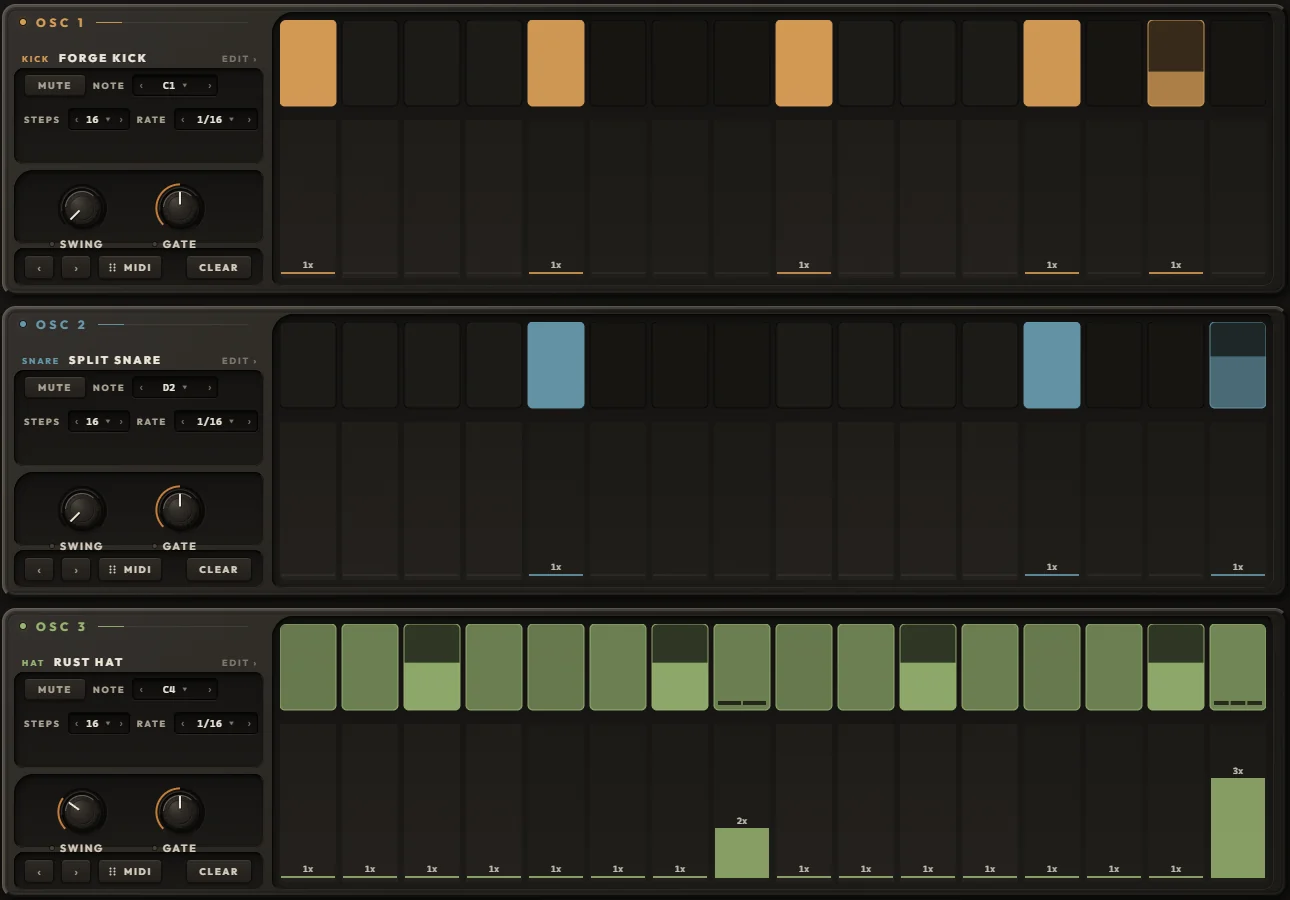Screen dimensions: 1290x900
Task: Open the OSC 1 steps dropdown
Action: (x=99, y=120)
